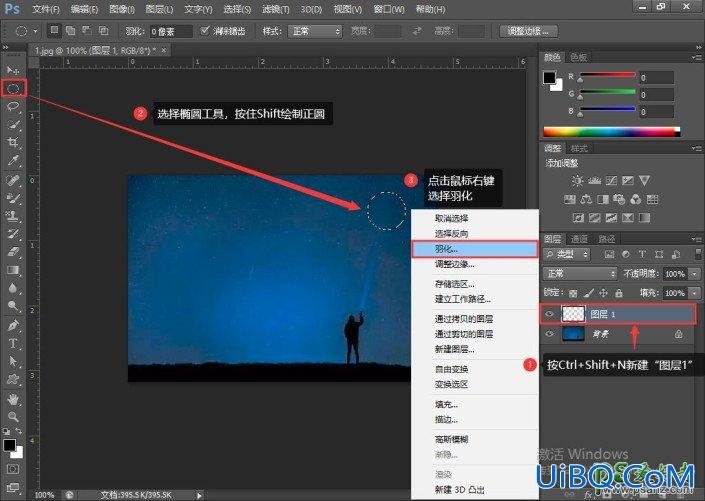The image size is (705, 501).
Task: Open the 样式 style dropdown
Action: click(x=315, y=31)
